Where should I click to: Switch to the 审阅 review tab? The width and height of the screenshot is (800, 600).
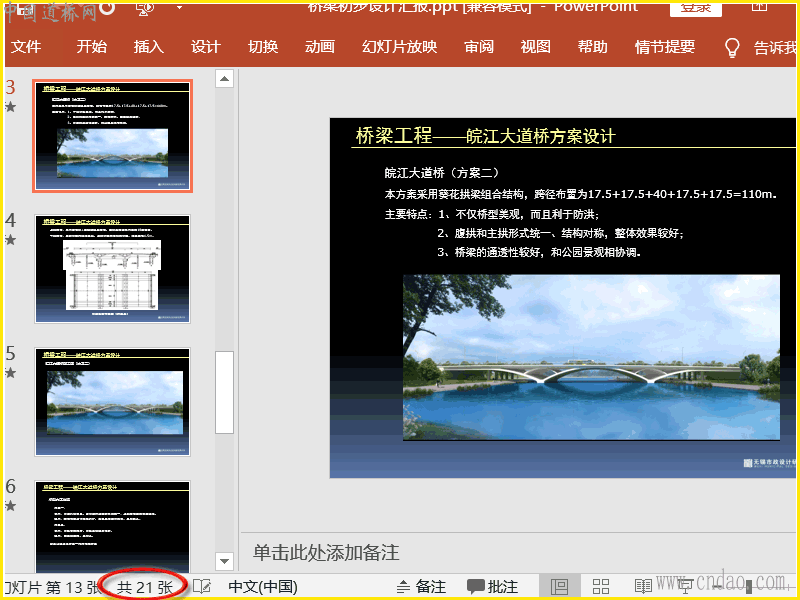(479, 47)
